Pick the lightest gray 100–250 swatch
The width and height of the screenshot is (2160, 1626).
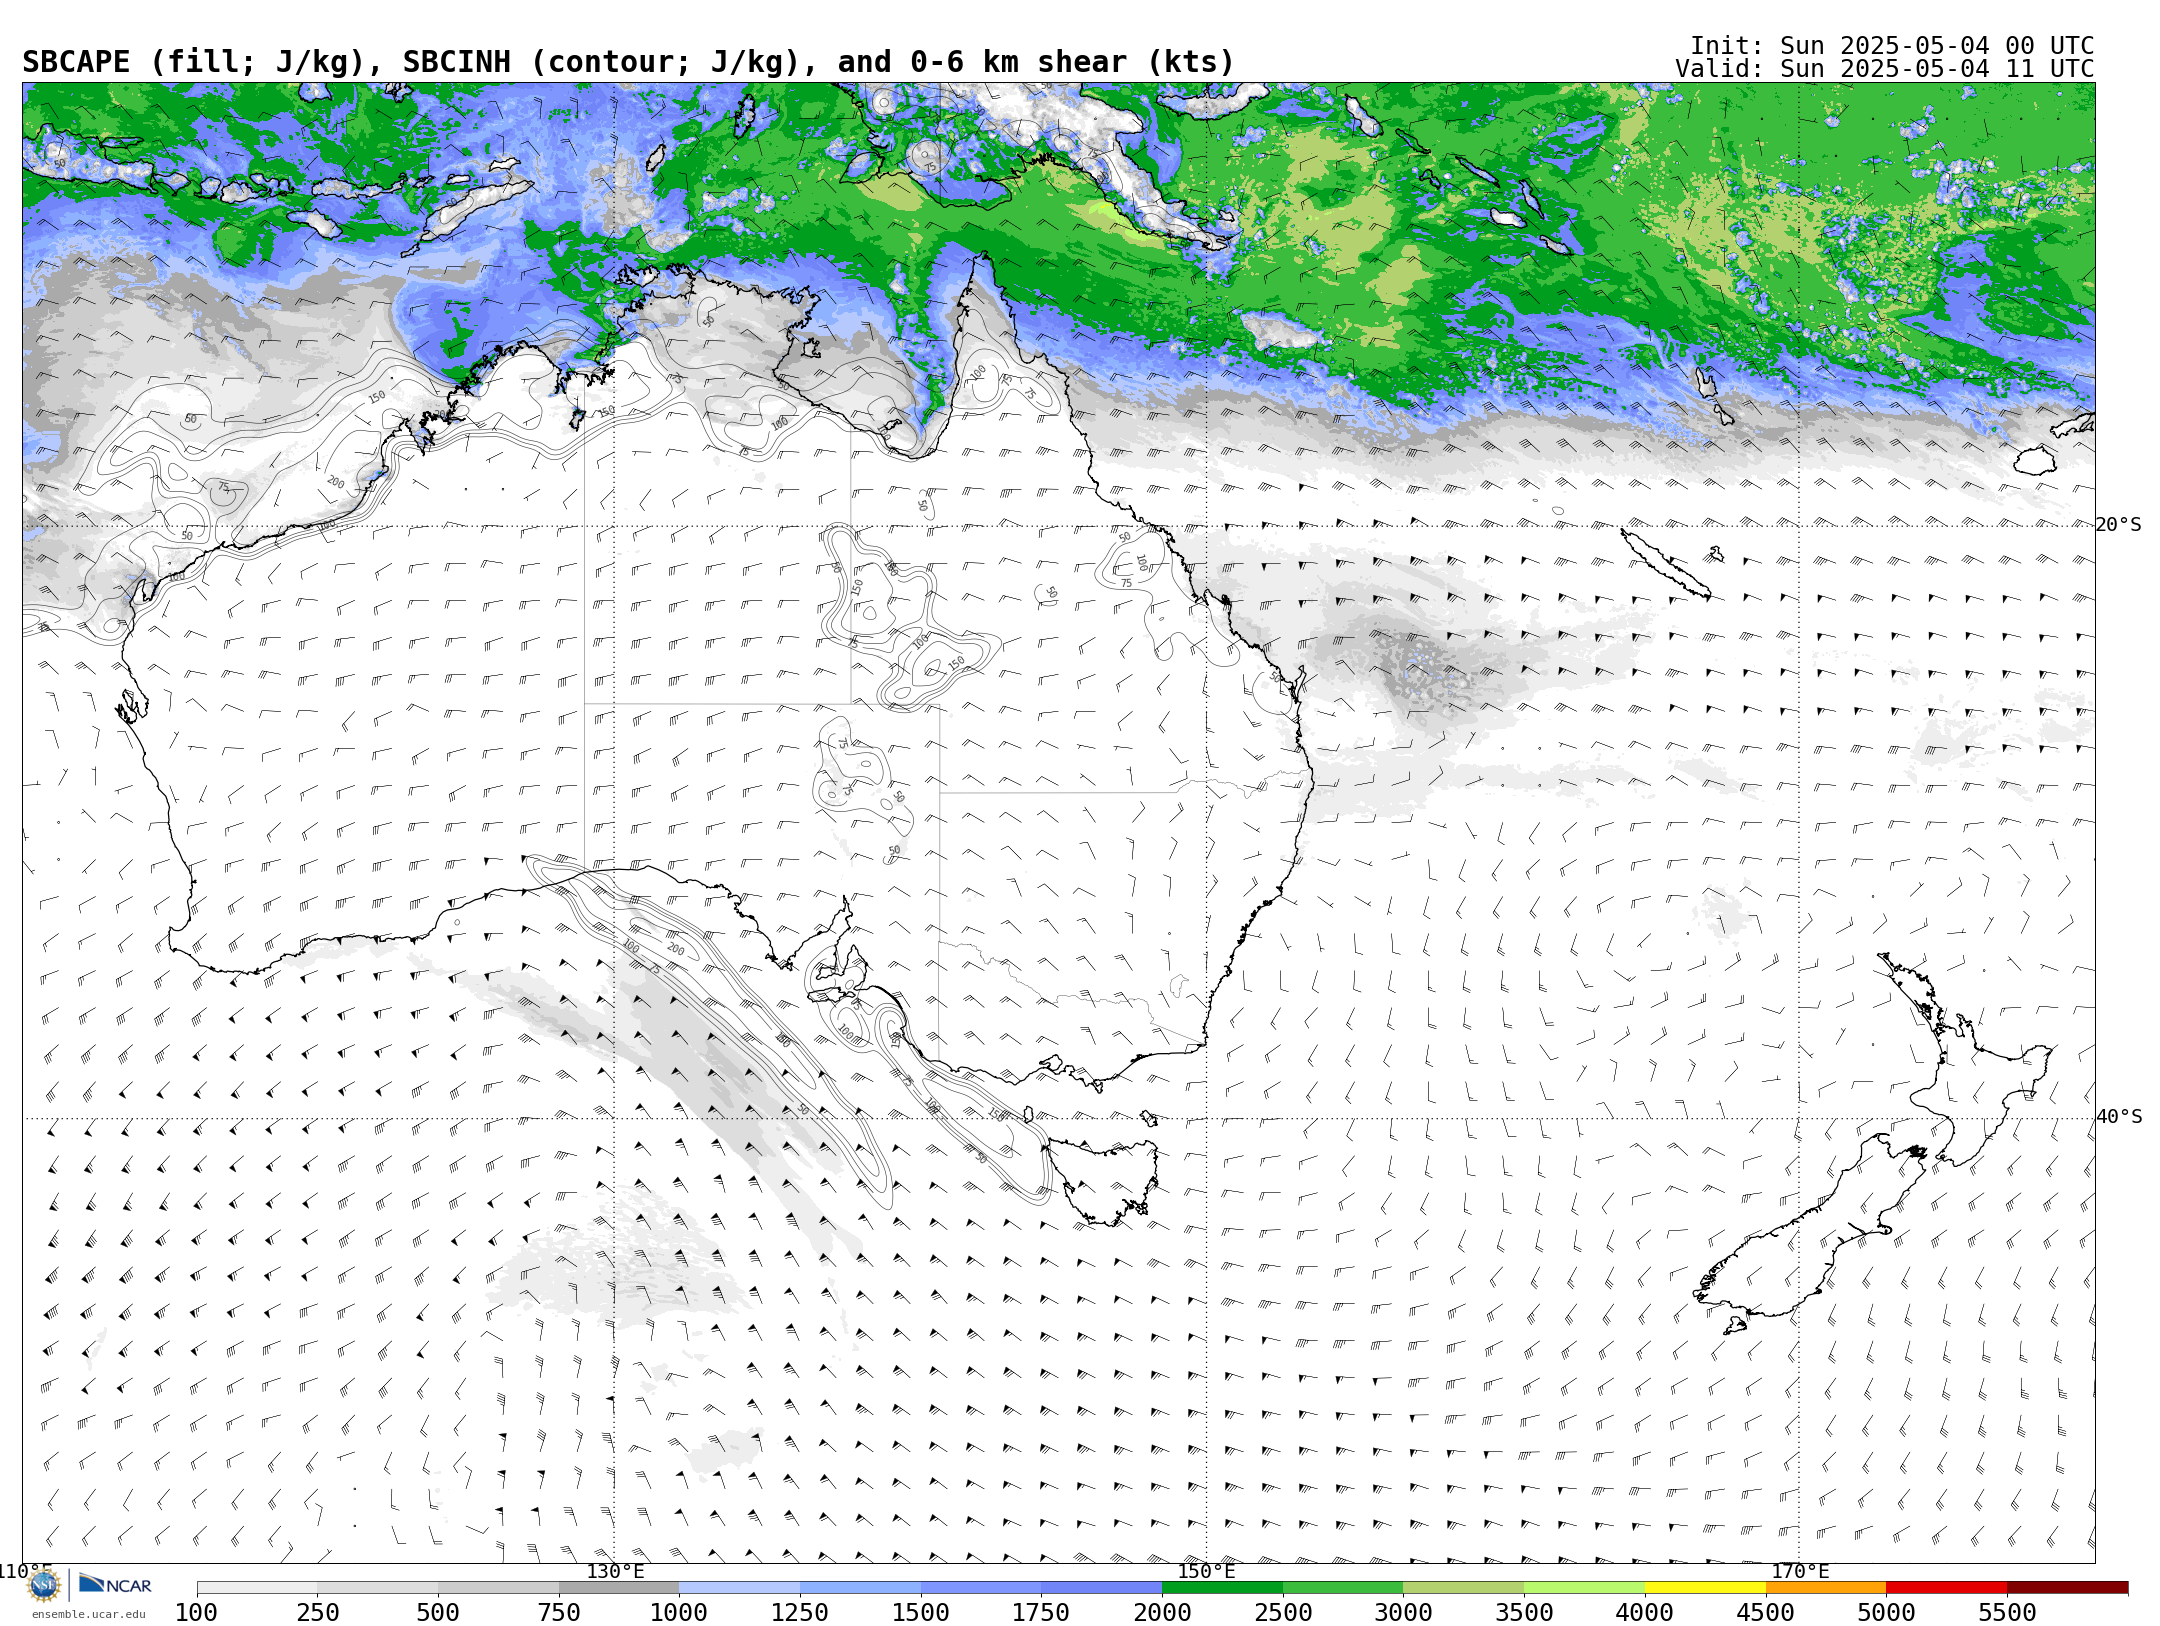(x=257, y=1588)
